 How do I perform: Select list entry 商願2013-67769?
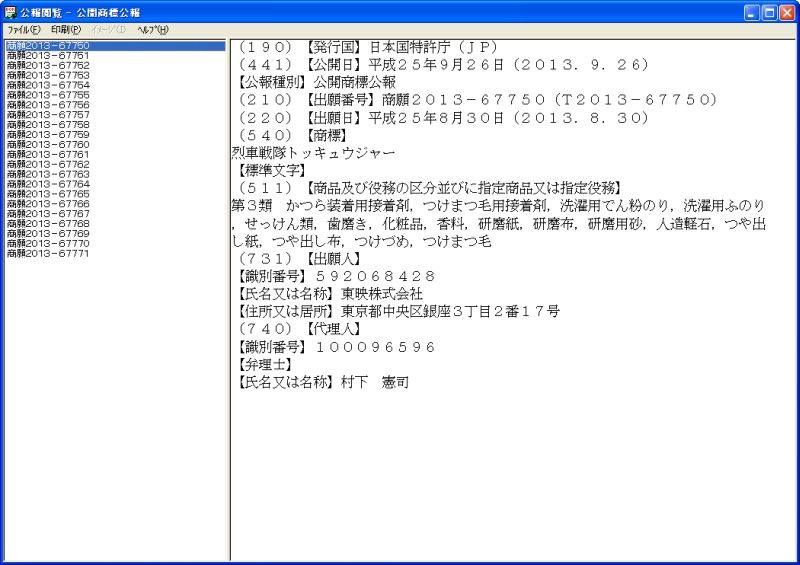pos(48,233)
